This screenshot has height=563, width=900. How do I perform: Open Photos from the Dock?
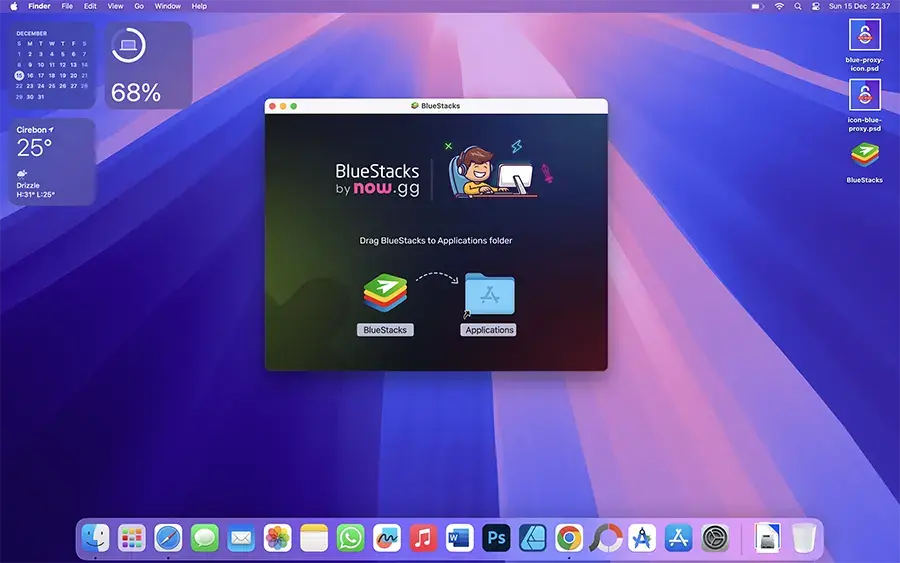pos(278,538)
